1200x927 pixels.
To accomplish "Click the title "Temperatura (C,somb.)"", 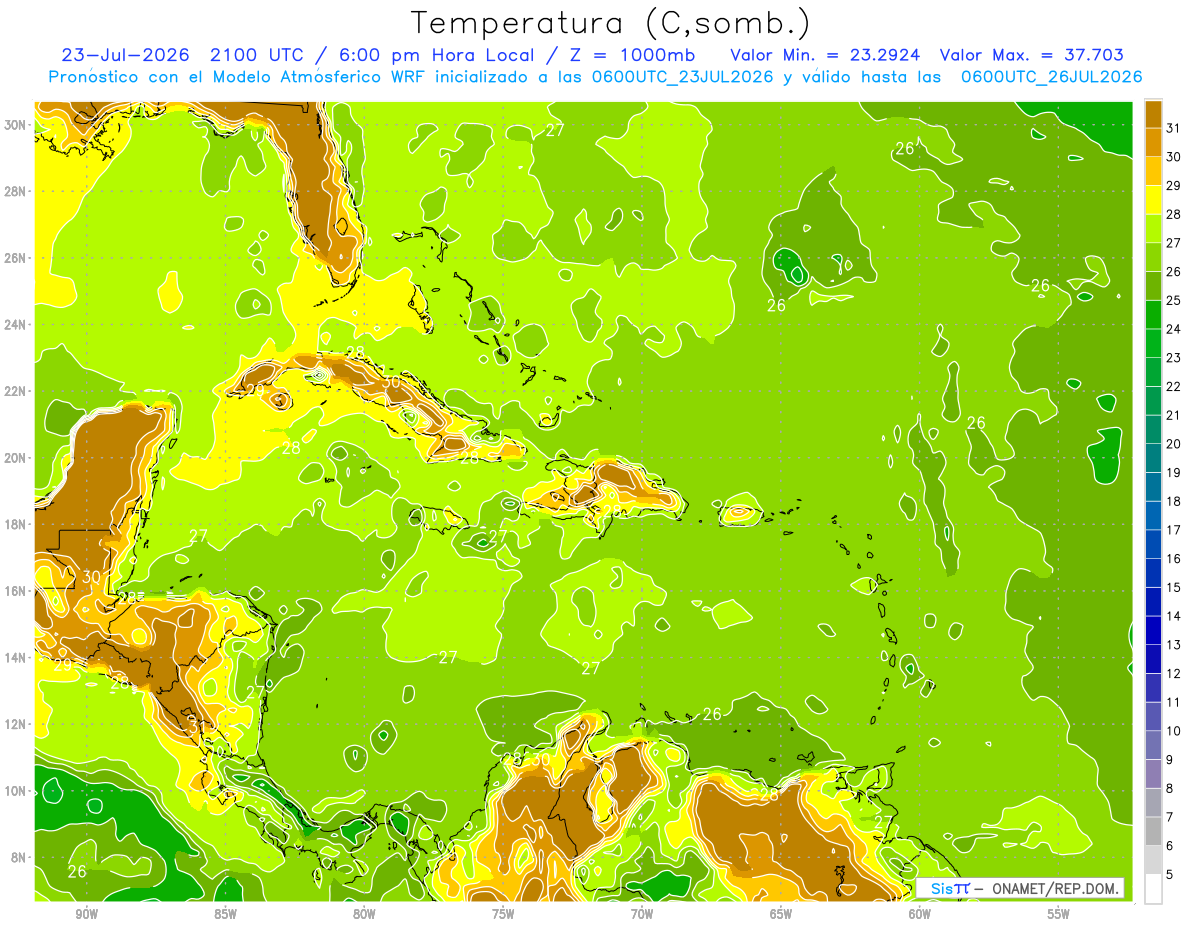I will pos(610,23).
